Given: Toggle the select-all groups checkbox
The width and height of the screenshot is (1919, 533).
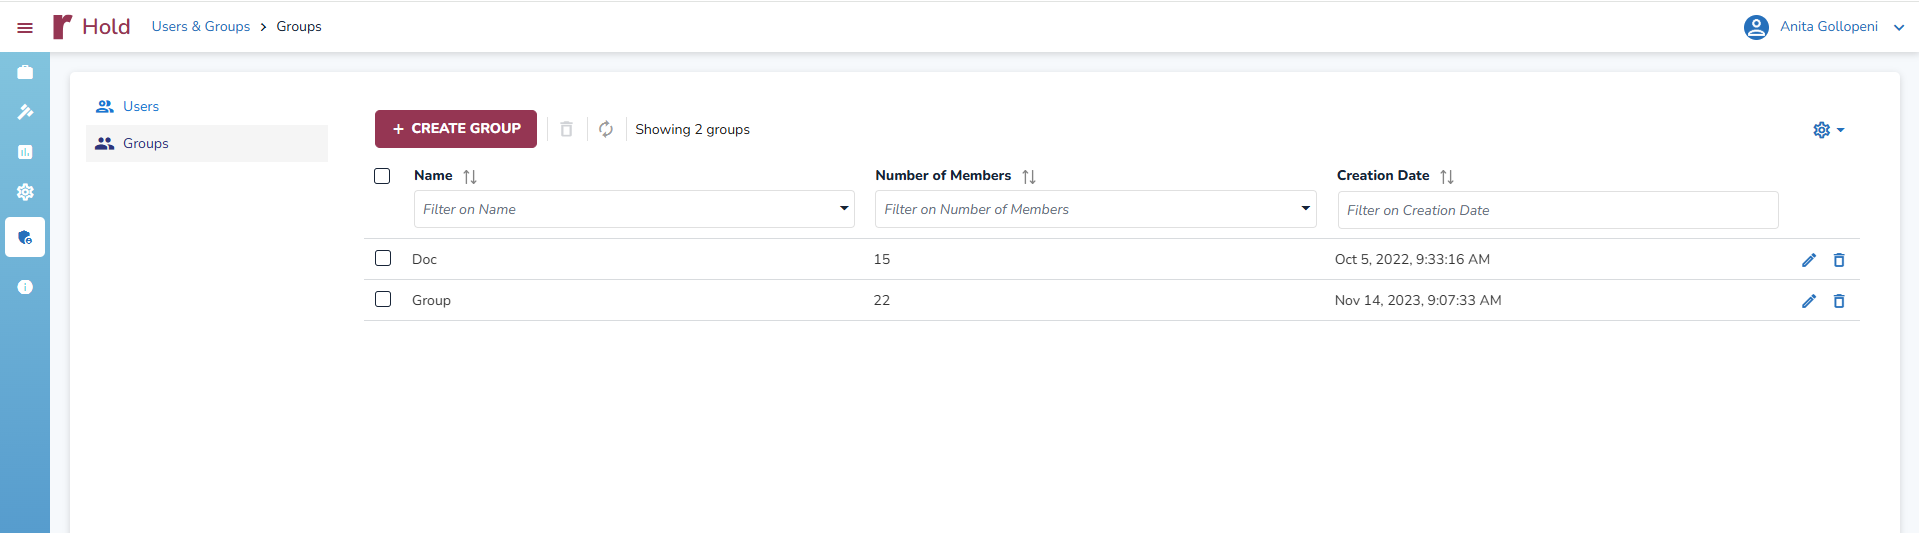Looking at the screenshot, I should (x=382, y=176).
